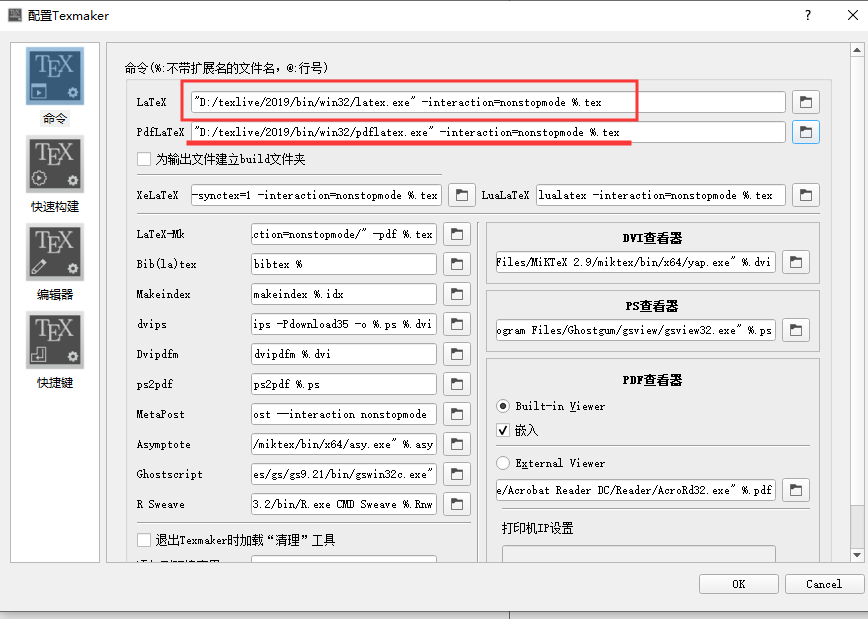Browse for the LaTeX executable path
This screenshot has height=619, width=868.
coord(805,101)
